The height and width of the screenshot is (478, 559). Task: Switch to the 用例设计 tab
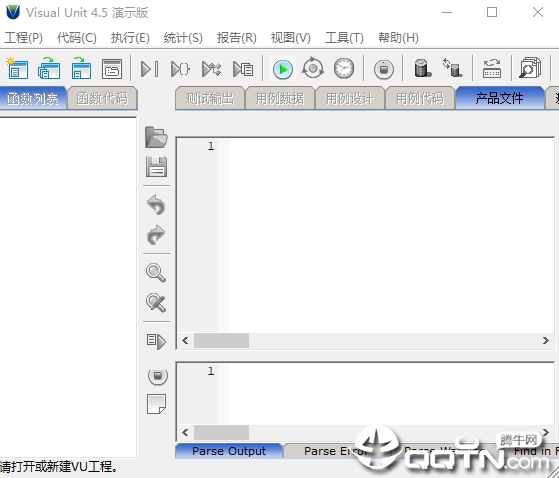(x=350, y=98)
